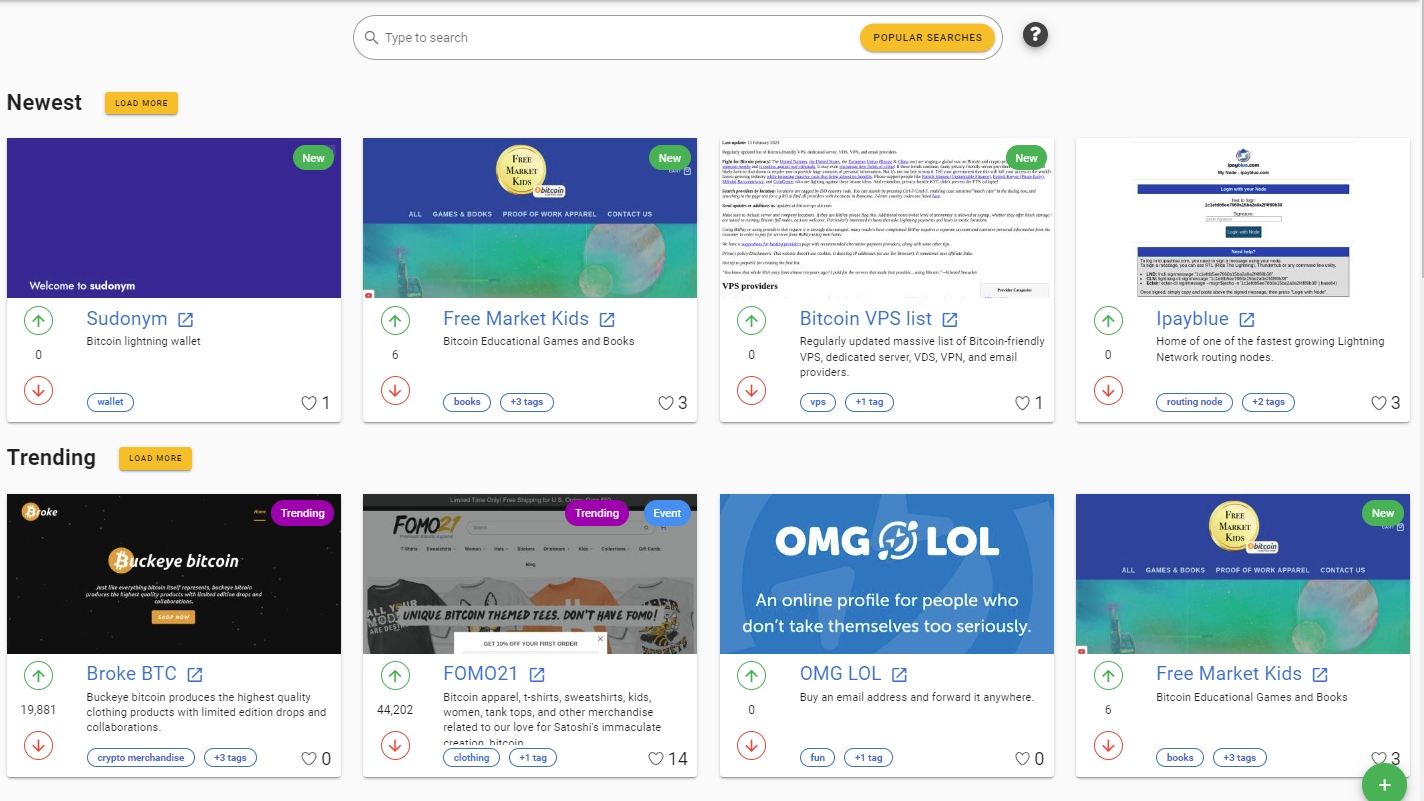Downvote the Bitcoin VPS list entry
The image size is (1424, 801).
coord(752,390)
